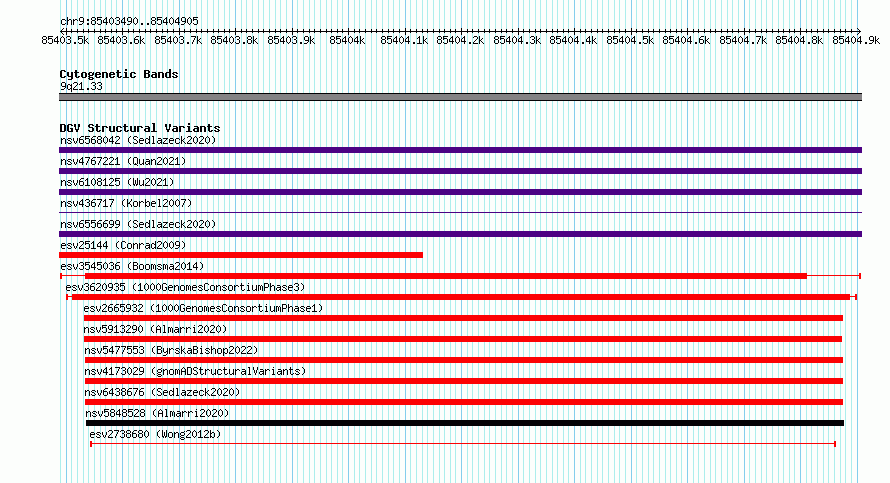Click nsv4173029 (gnomADStructuralVariants) label
Image resolution: width=890 pixels, height=483 pixels.
(x=195, y=371)
